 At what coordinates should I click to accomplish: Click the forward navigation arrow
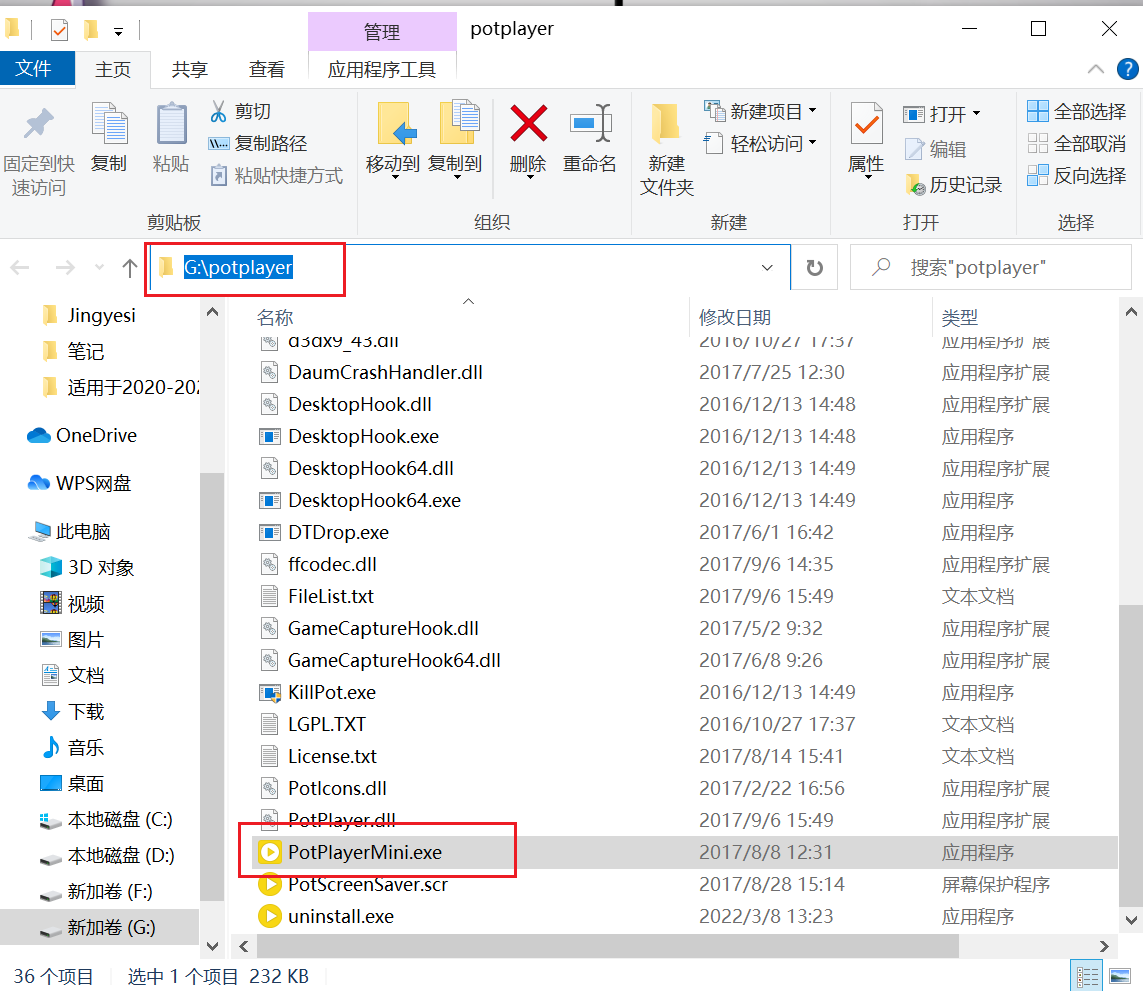click(65, 268)
